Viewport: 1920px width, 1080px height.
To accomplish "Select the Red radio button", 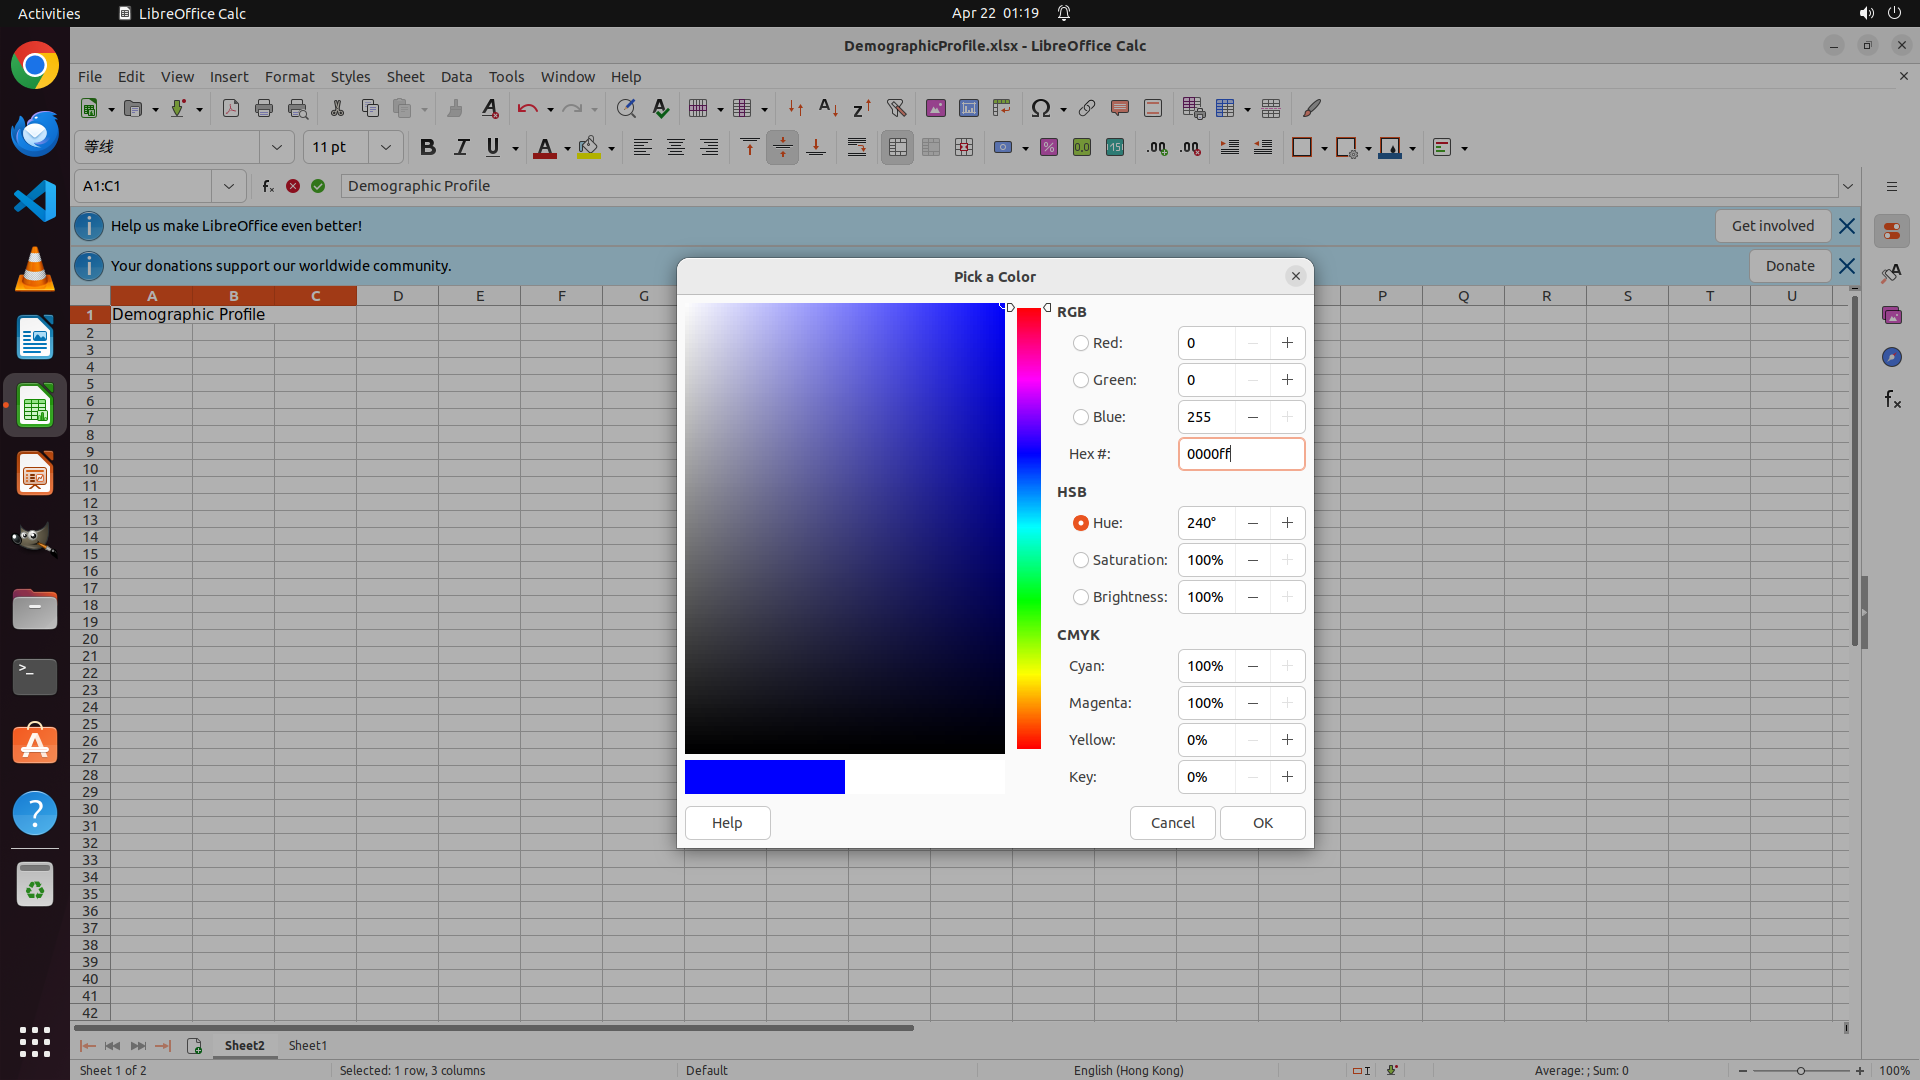I will (x=1081, y=343).
